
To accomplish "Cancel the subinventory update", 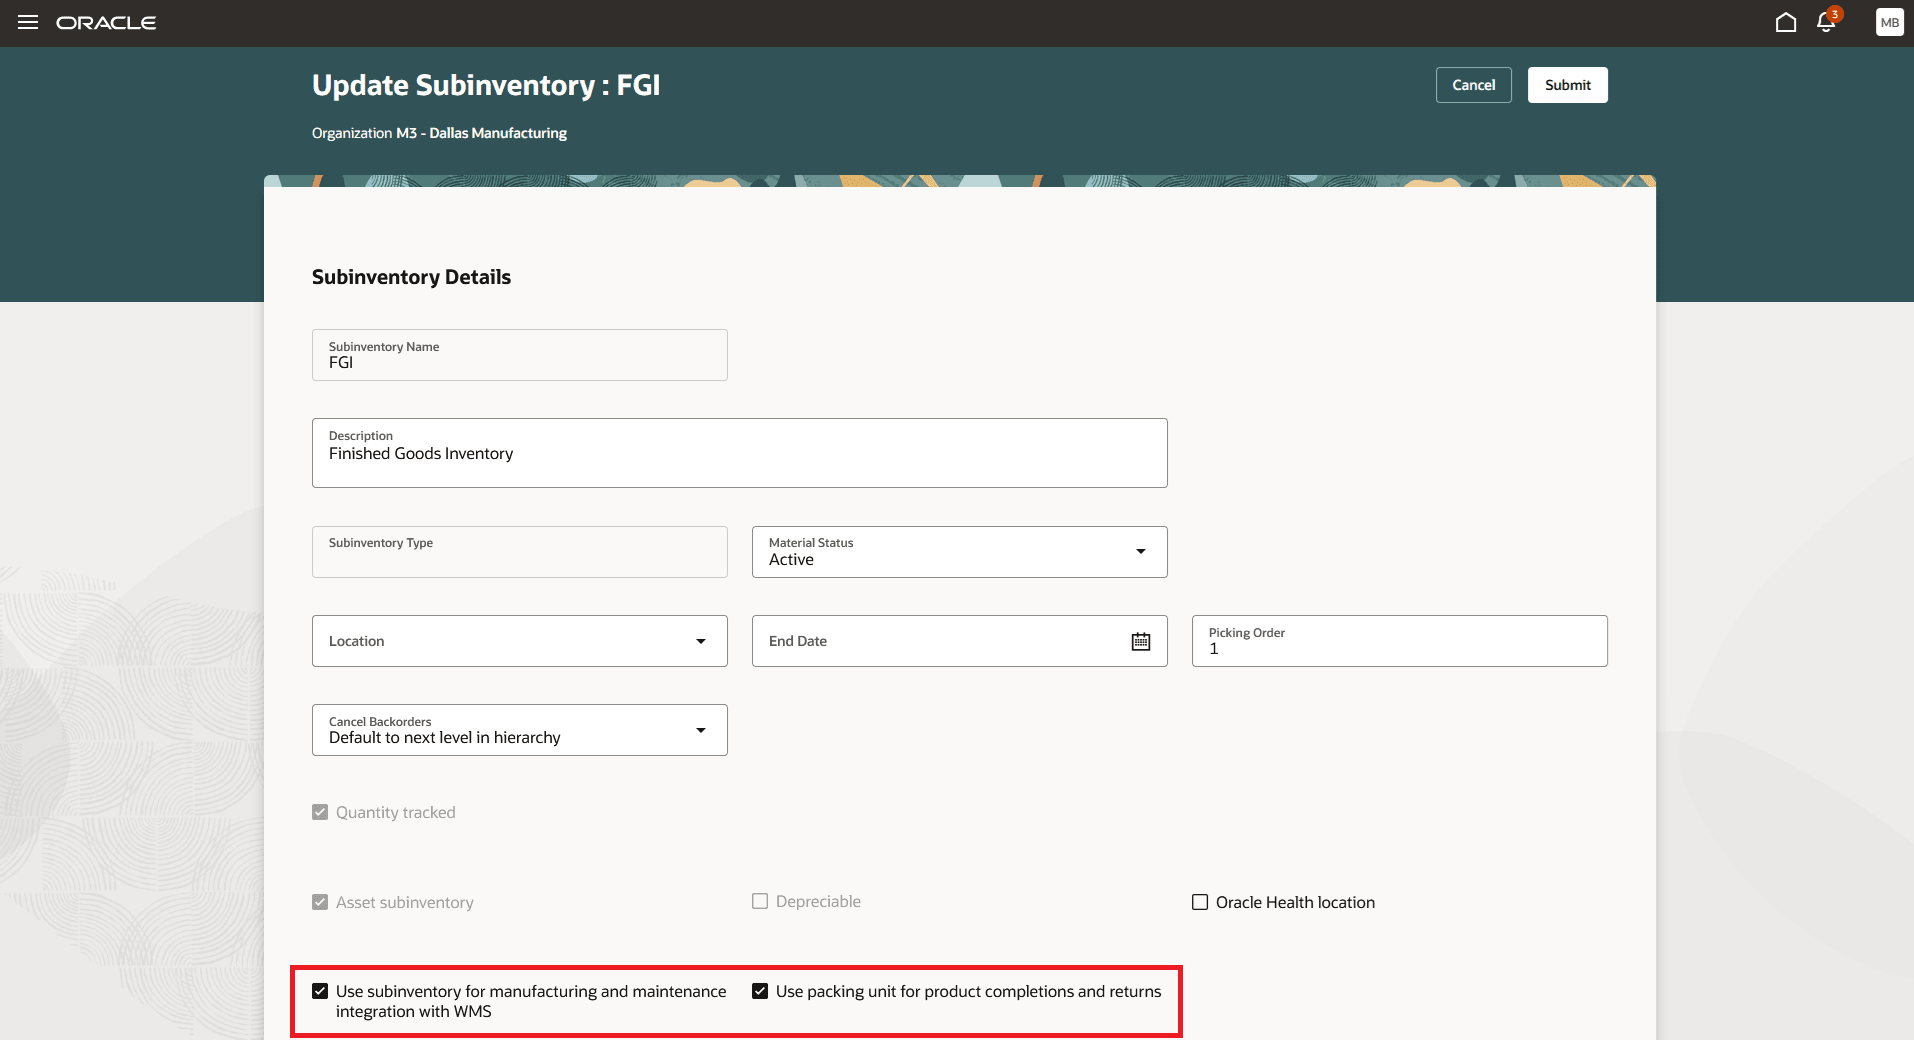I will tap(1473, 85).
